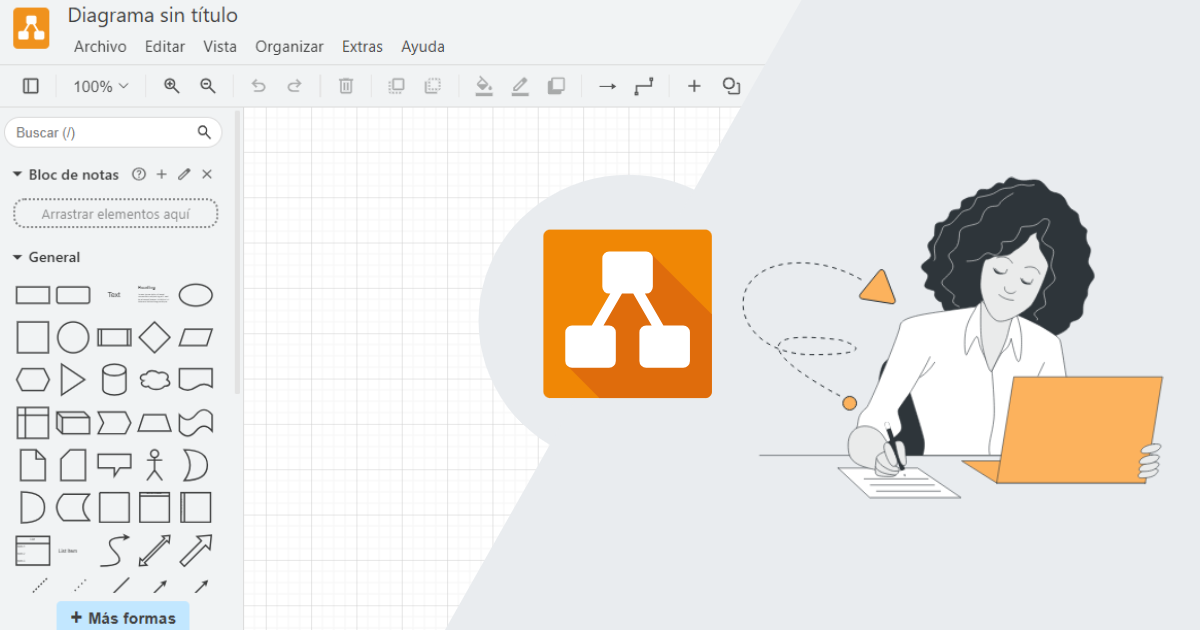The height and width of the screenshot is (630, 1200).
Task: Collapse the General shapes section
Action: coord(17,257)
